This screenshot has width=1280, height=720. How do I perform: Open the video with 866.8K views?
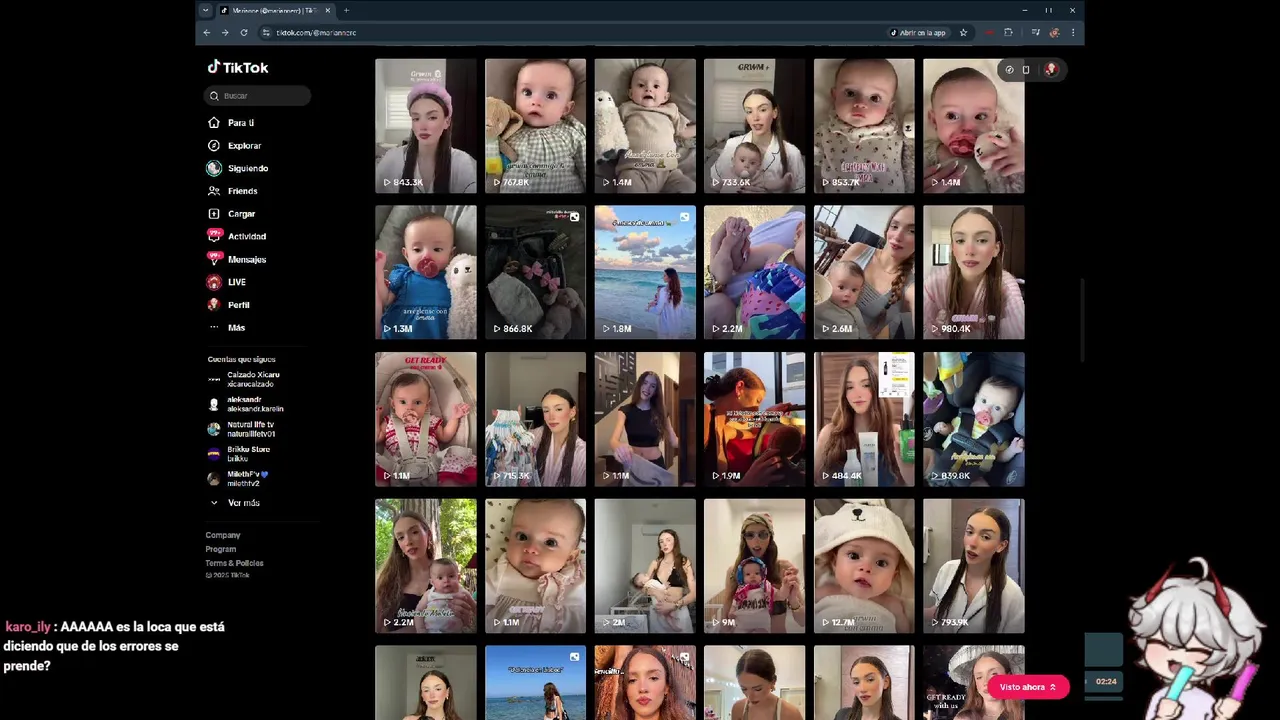pyautogui.click(x=535, y=273)
